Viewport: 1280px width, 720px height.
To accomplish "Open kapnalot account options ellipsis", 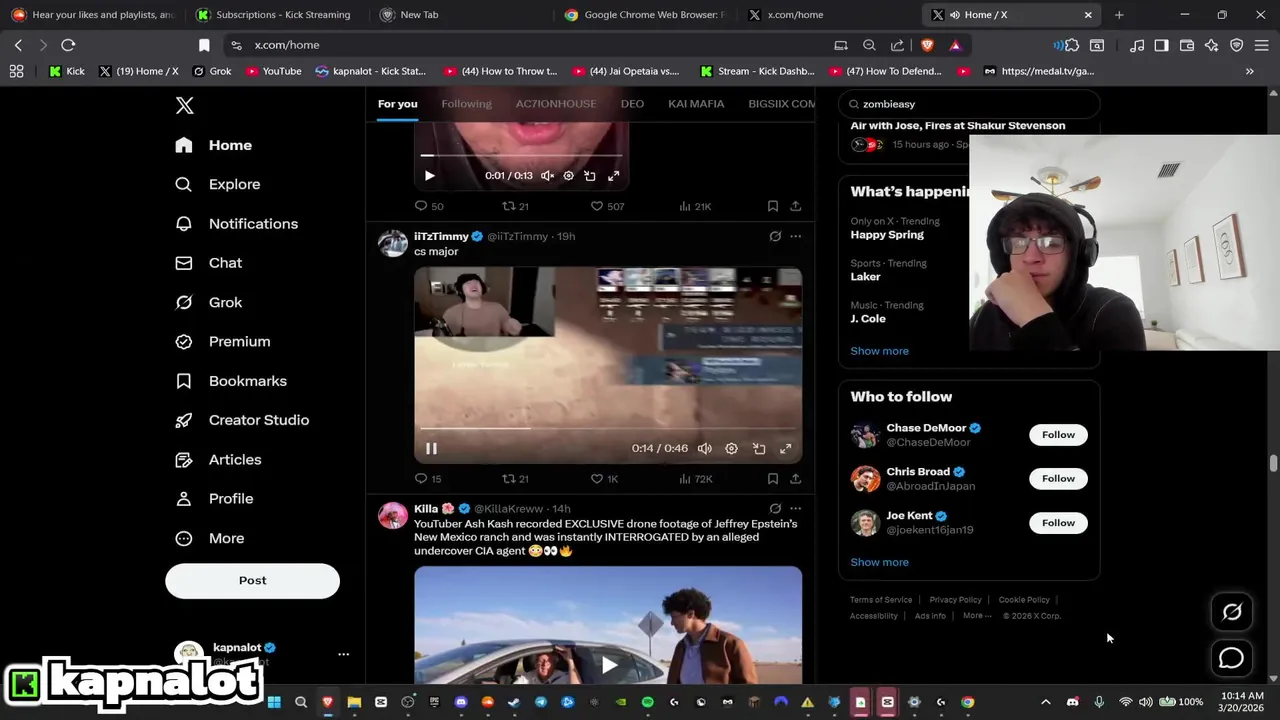I will pos(343,654).
